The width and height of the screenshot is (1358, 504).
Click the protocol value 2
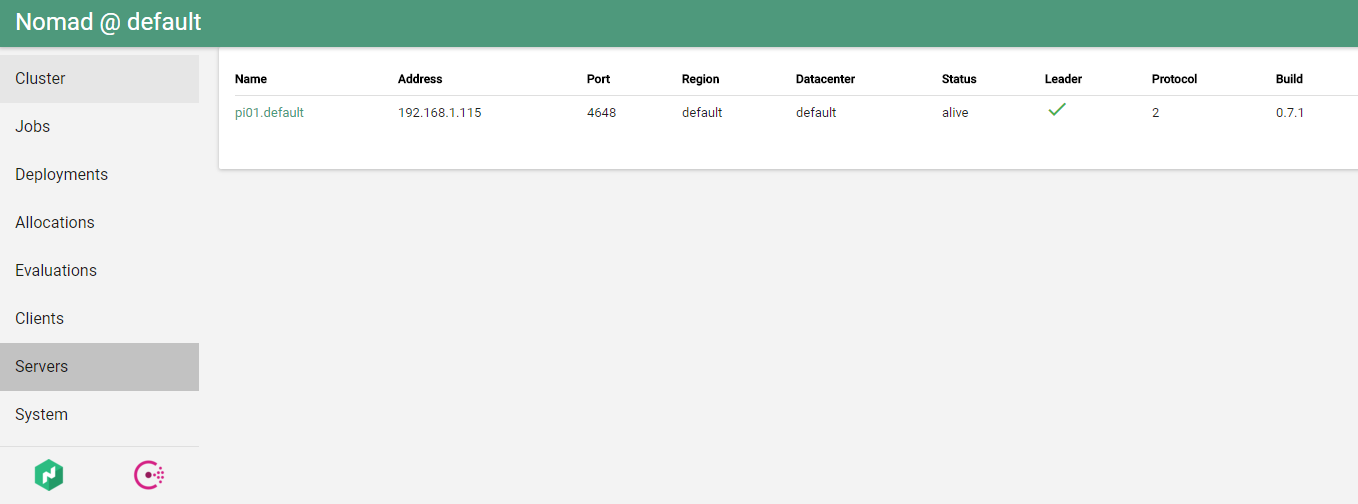point(1156,113)
